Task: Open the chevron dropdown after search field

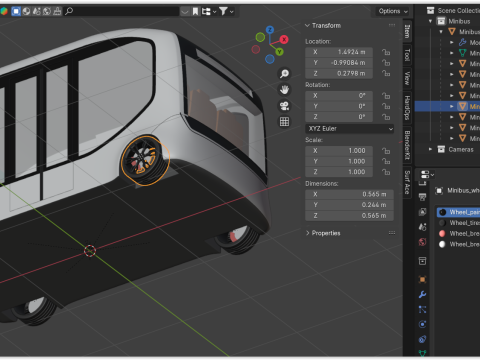Action: (185, 12)
